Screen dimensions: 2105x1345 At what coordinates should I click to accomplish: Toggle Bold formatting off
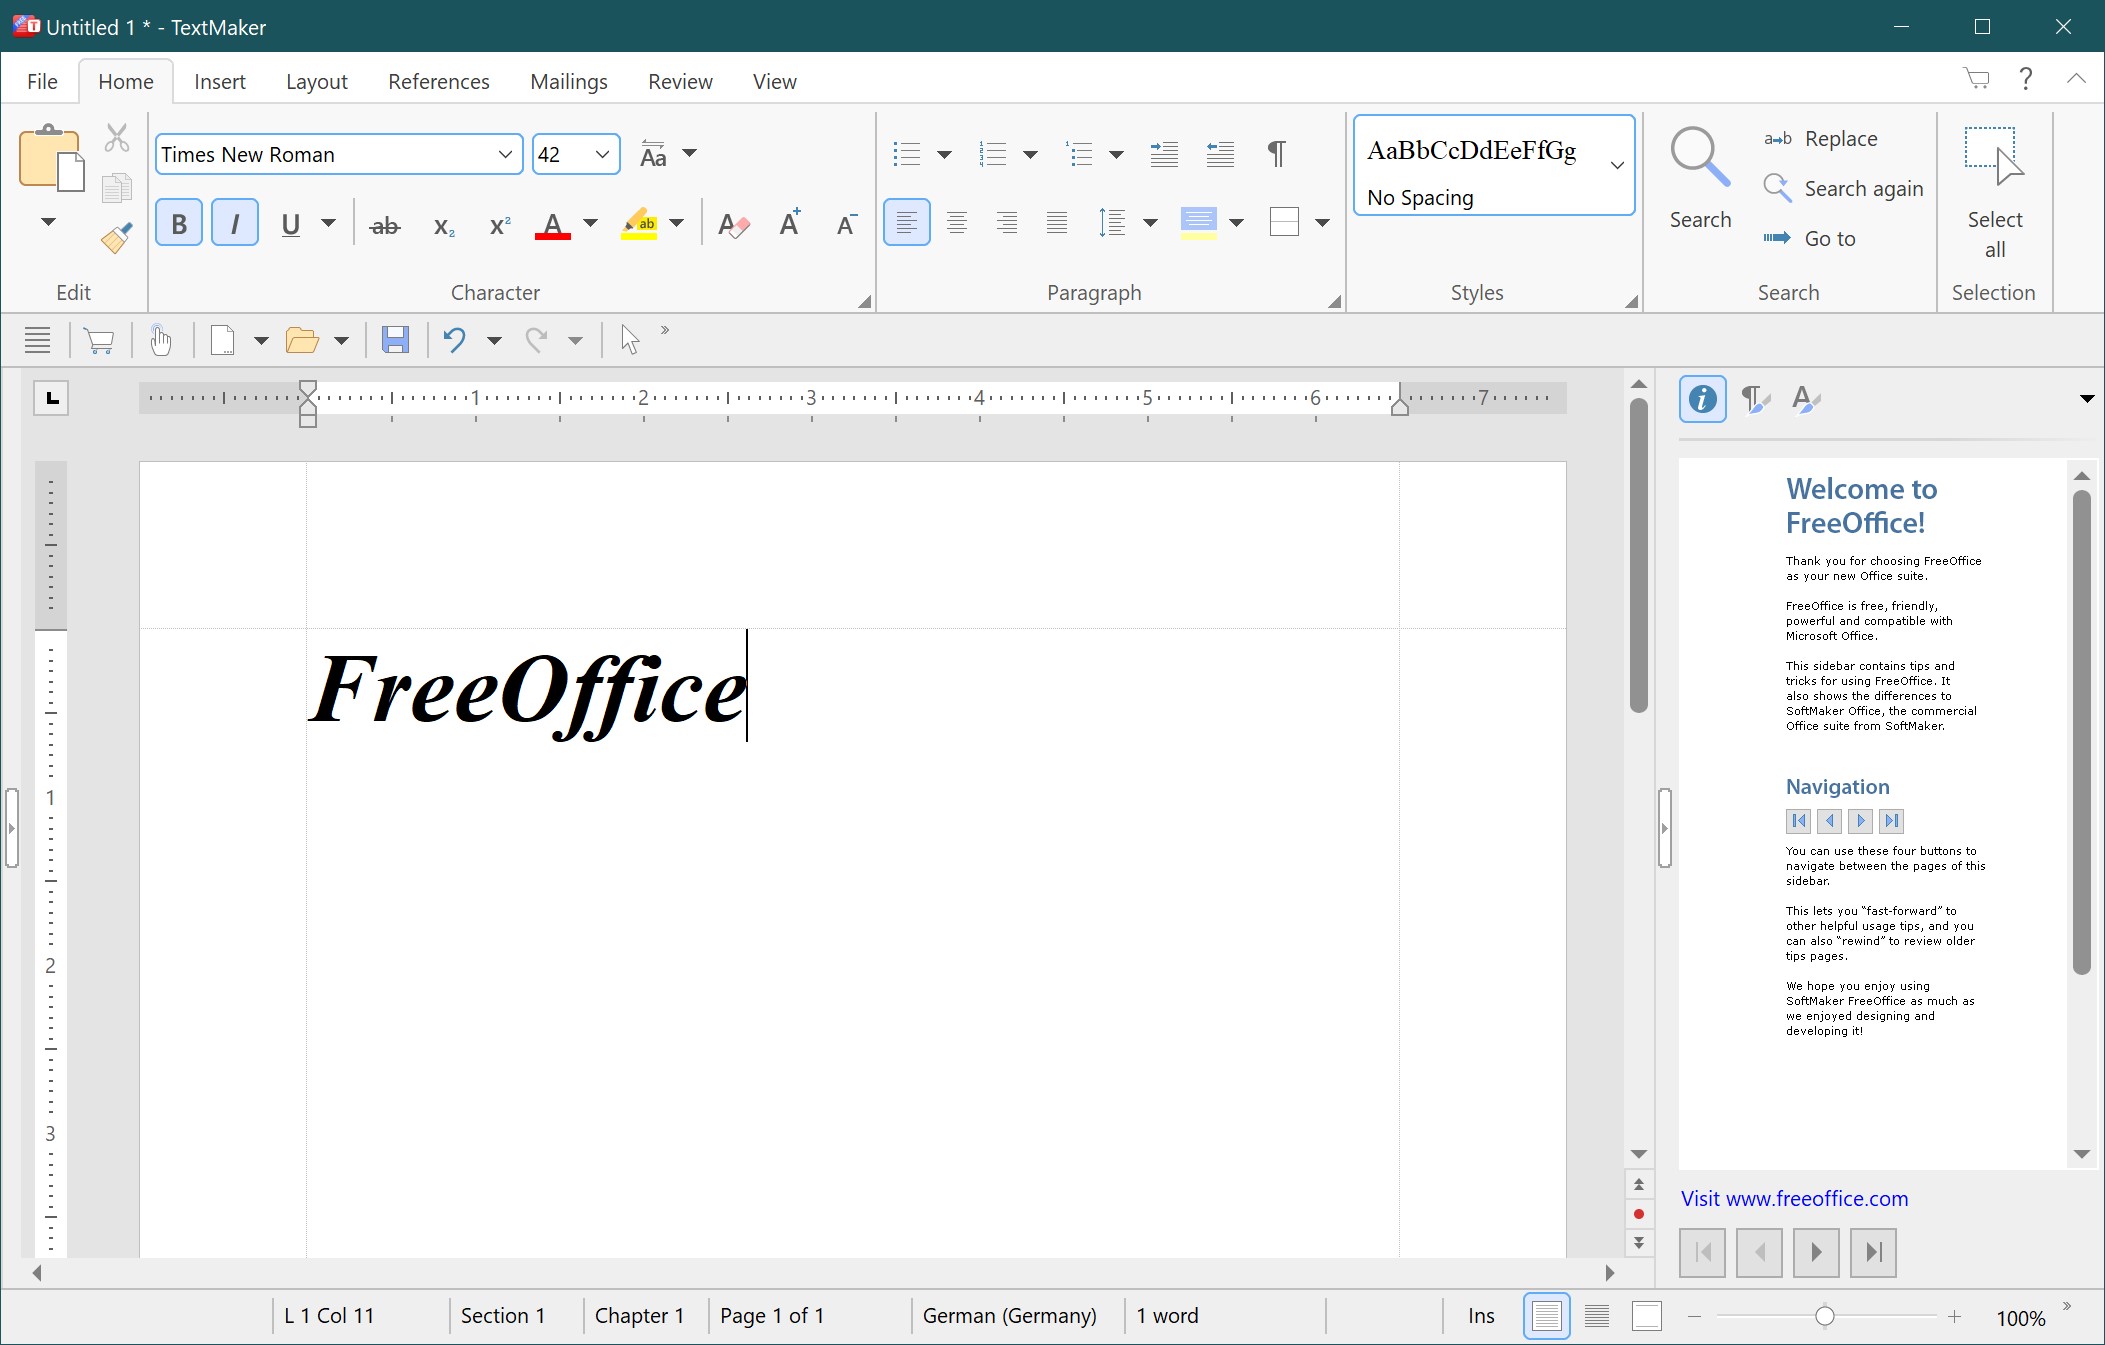[x=179, y=223]
